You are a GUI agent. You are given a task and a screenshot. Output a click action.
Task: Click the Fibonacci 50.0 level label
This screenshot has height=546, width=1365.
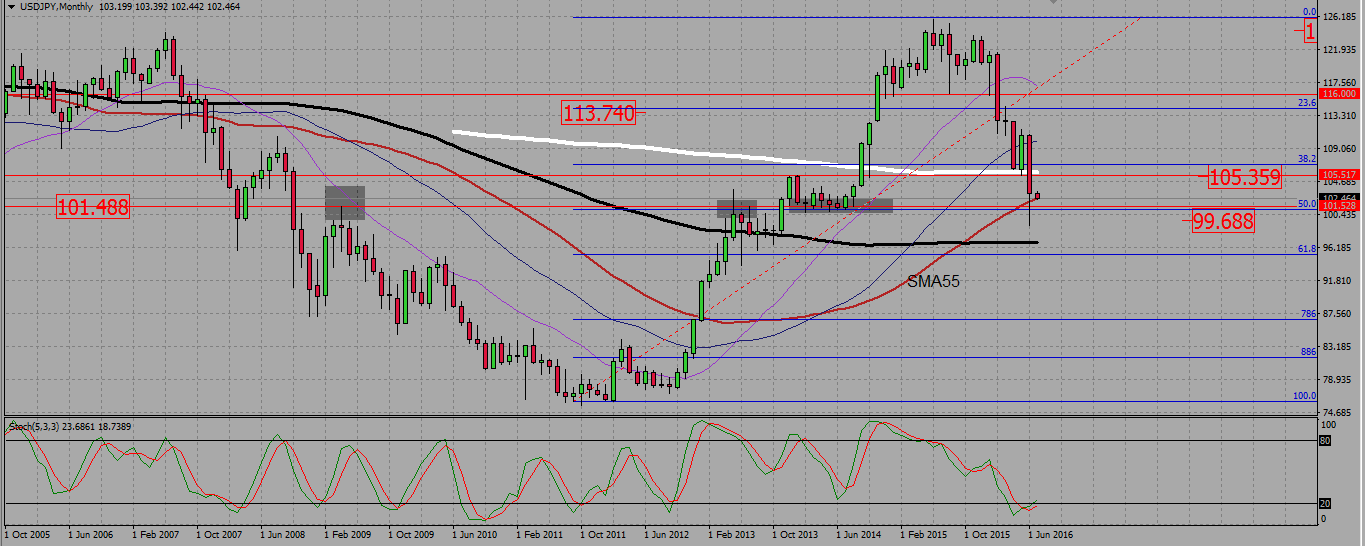[1307, 203]
